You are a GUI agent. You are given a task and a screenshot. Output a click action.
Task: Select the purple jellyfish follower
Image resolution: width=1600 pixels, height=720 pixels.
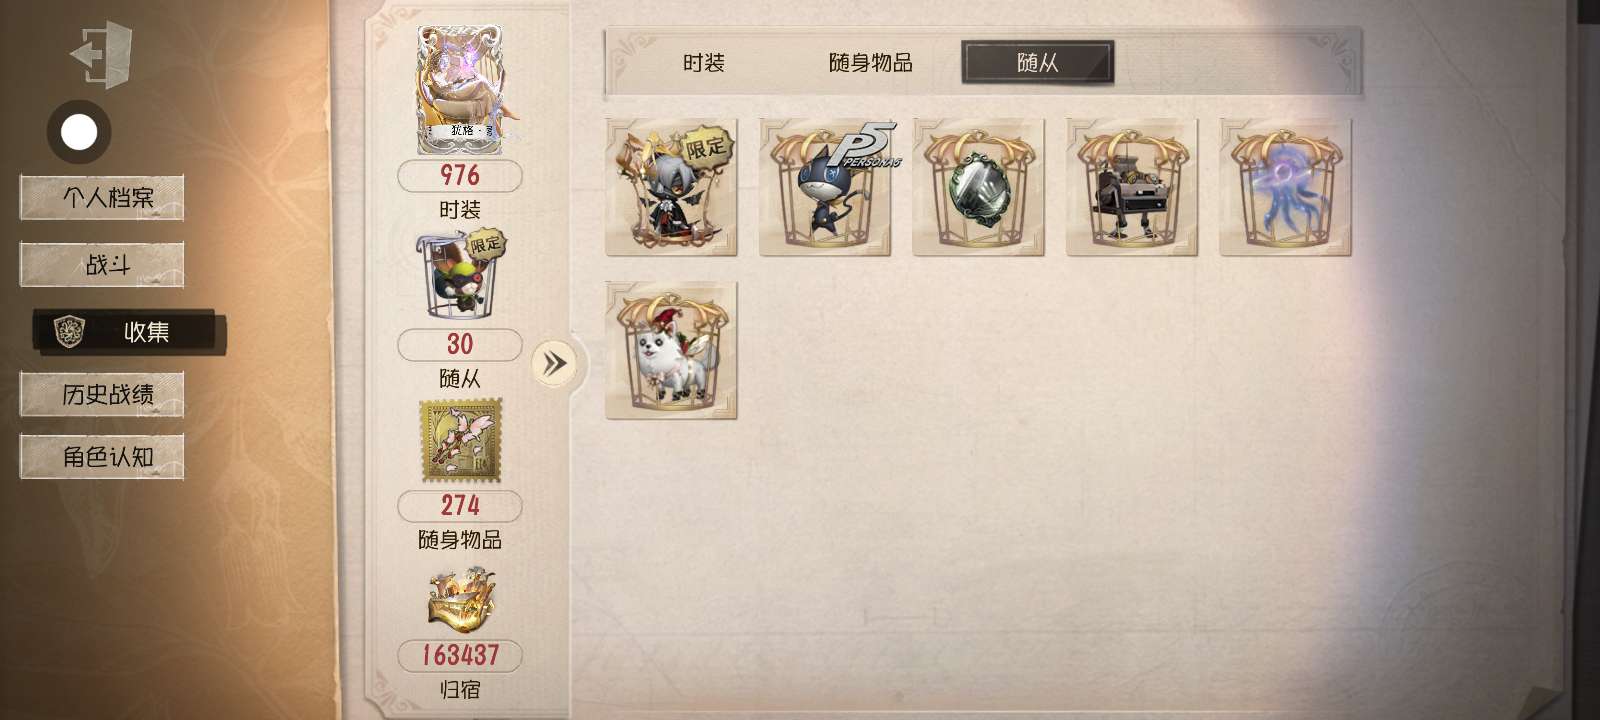click(x=1285, y=187)
